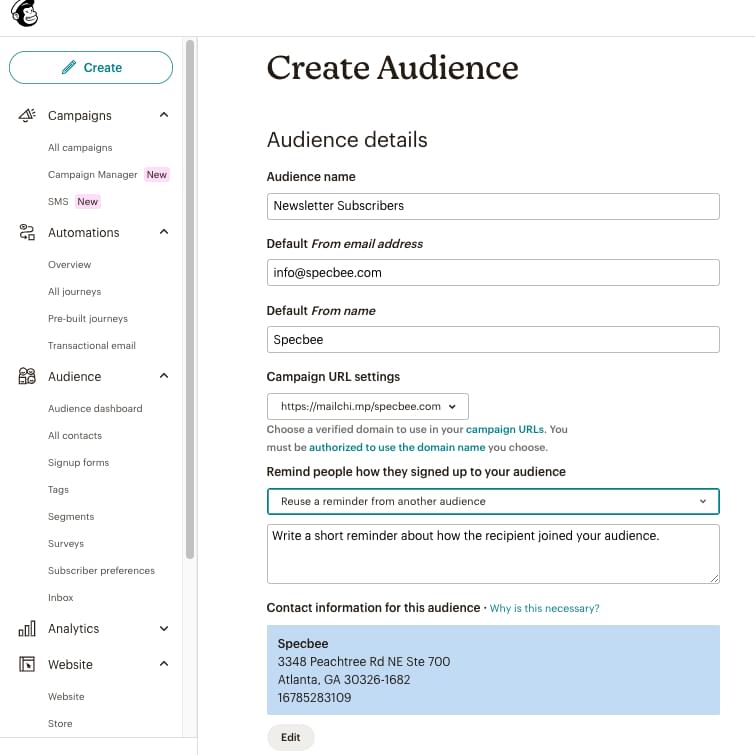755x755 pixels.
Task: Click the Mailchimp Freddie logo
Action: coord(24,15)
